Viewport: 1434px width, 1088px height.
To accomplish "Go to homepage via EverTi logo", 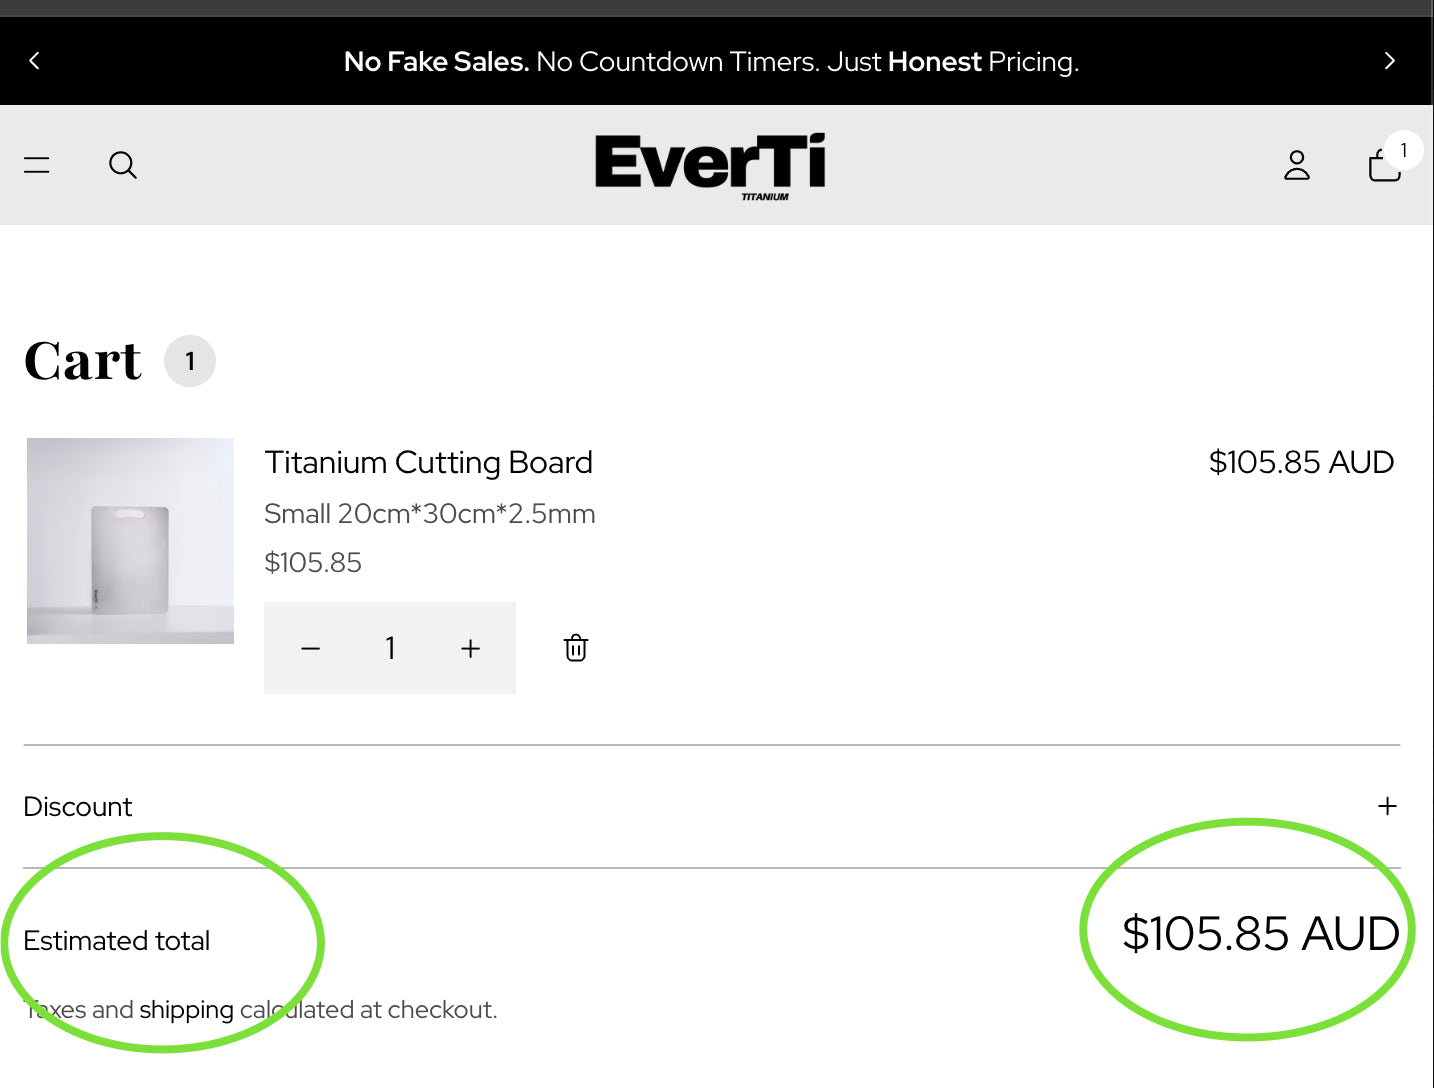I will coord(710,163).
